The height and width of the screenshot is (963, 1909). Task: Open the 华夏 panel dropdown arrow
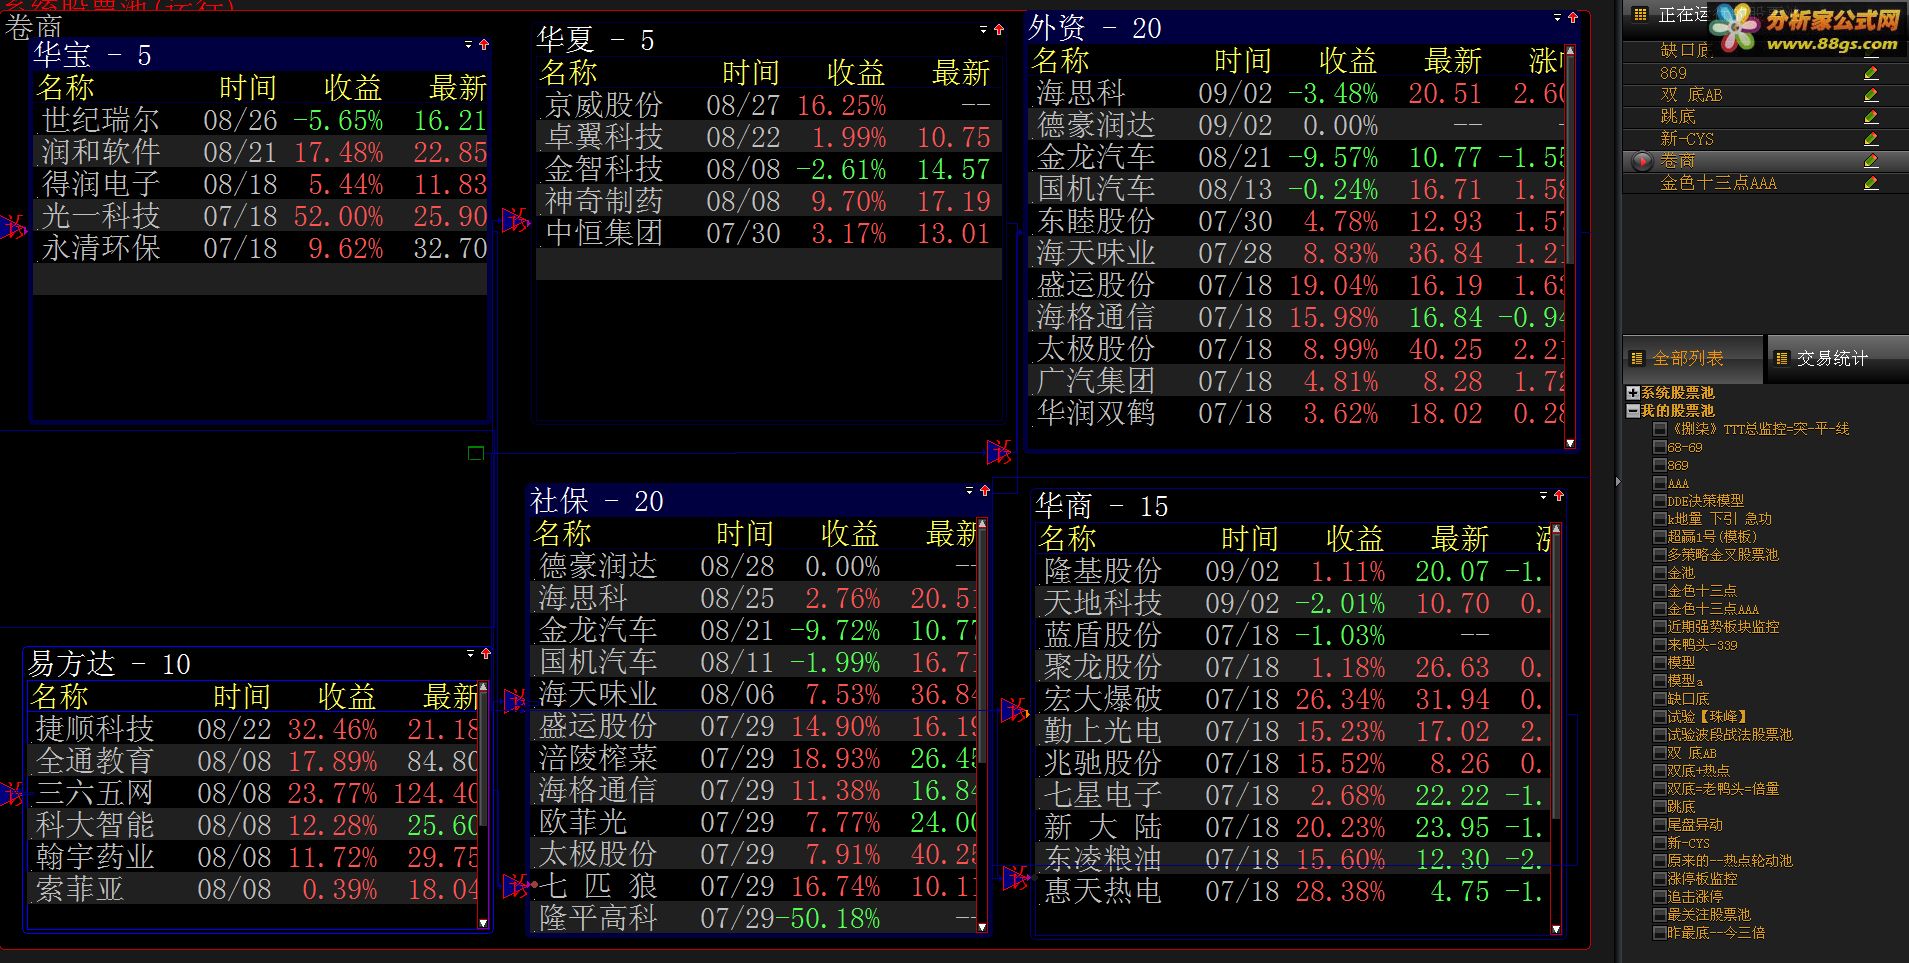(x=983, y=30)
